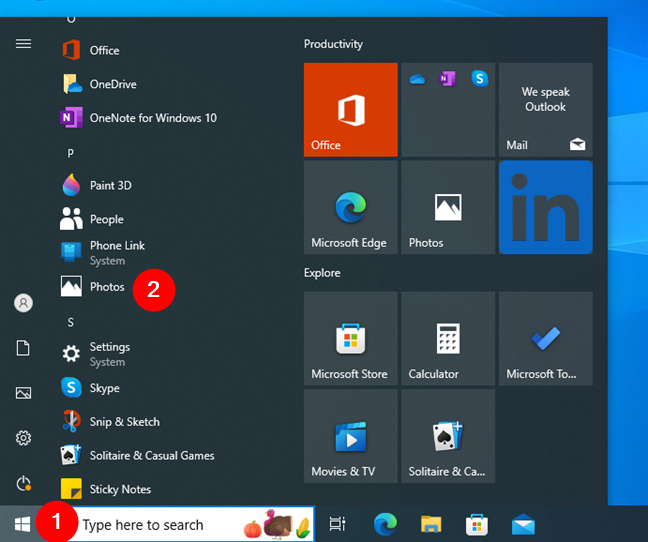Click the Productivity group title
Viewport: 648px width, 542px height.
pyautogui.click(x=333, y=44)
